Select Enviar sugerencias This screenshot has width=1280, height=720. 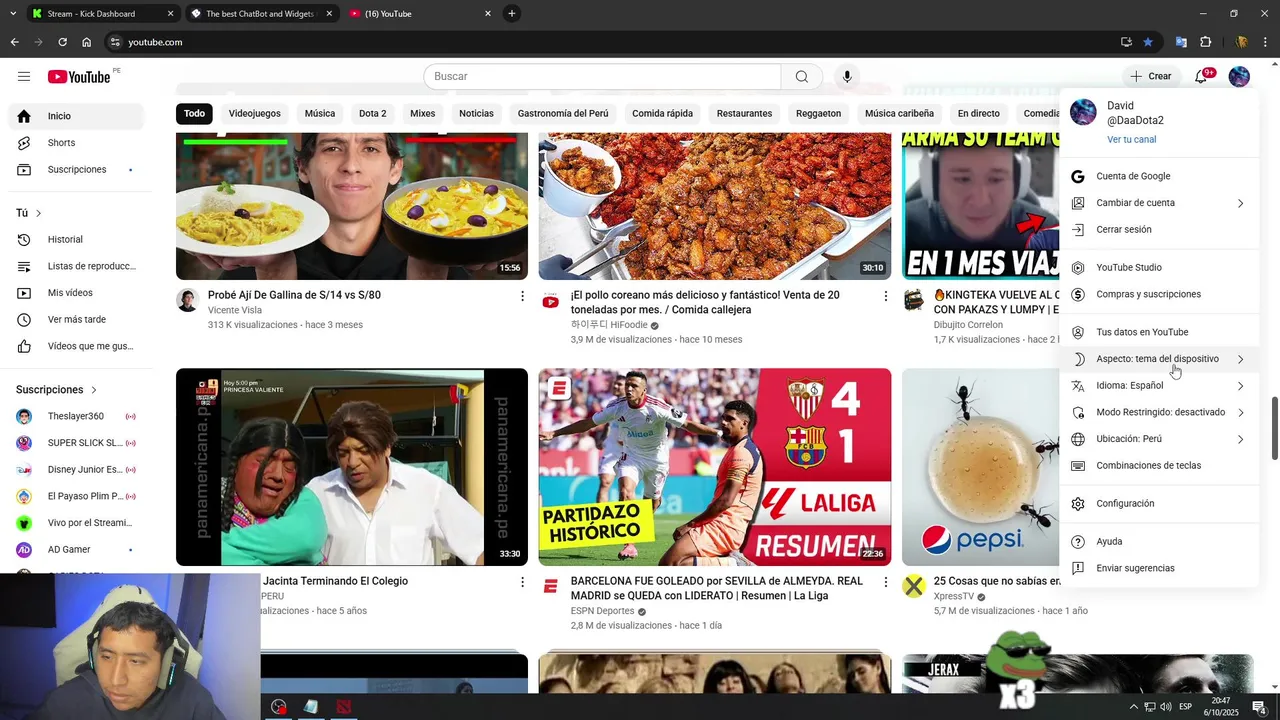[1159, 569]
